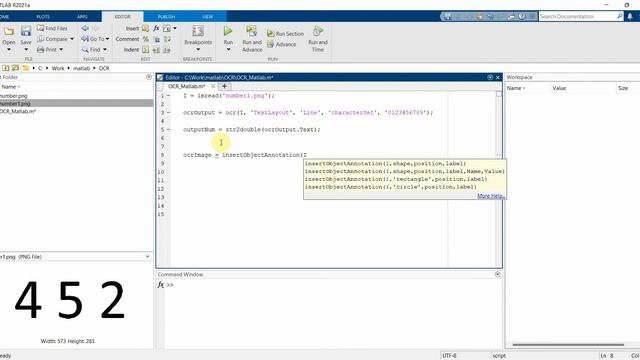
Task: Click the More Help link
Action: pyautogui.click(x=490, y=196)
